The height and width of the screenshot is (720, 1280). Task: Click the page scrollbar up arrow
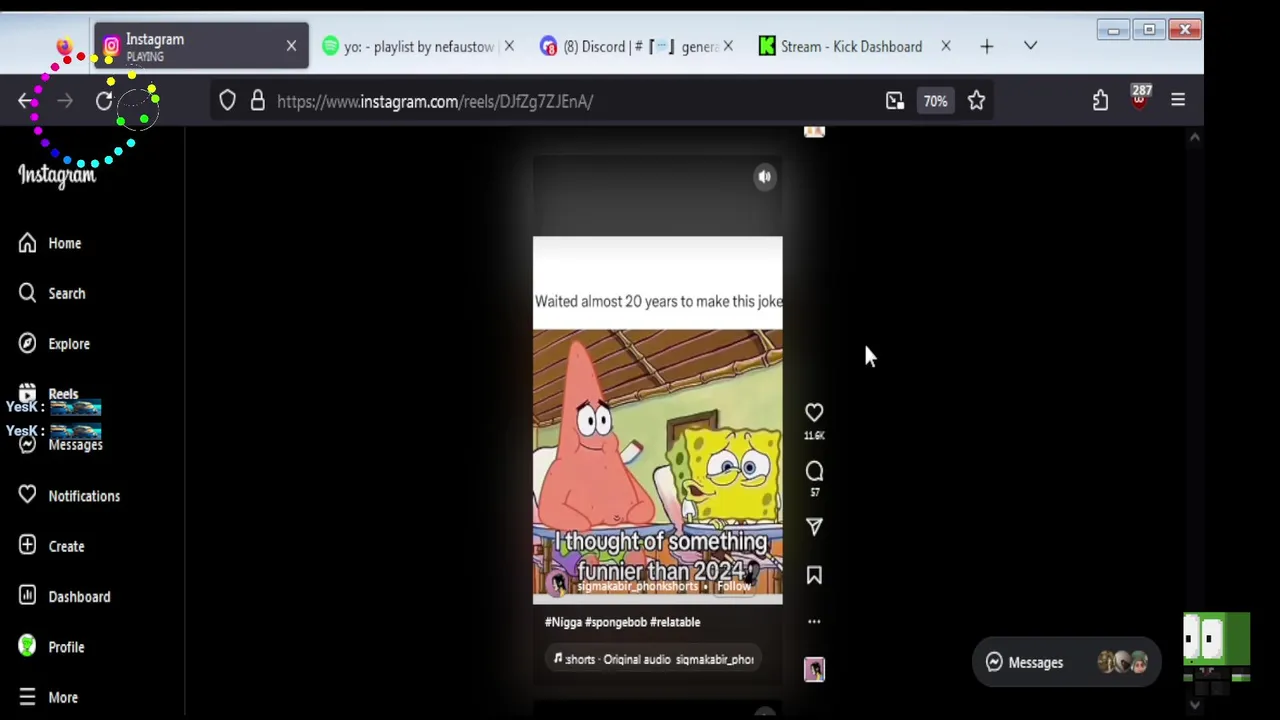(x=1194, y=138)
